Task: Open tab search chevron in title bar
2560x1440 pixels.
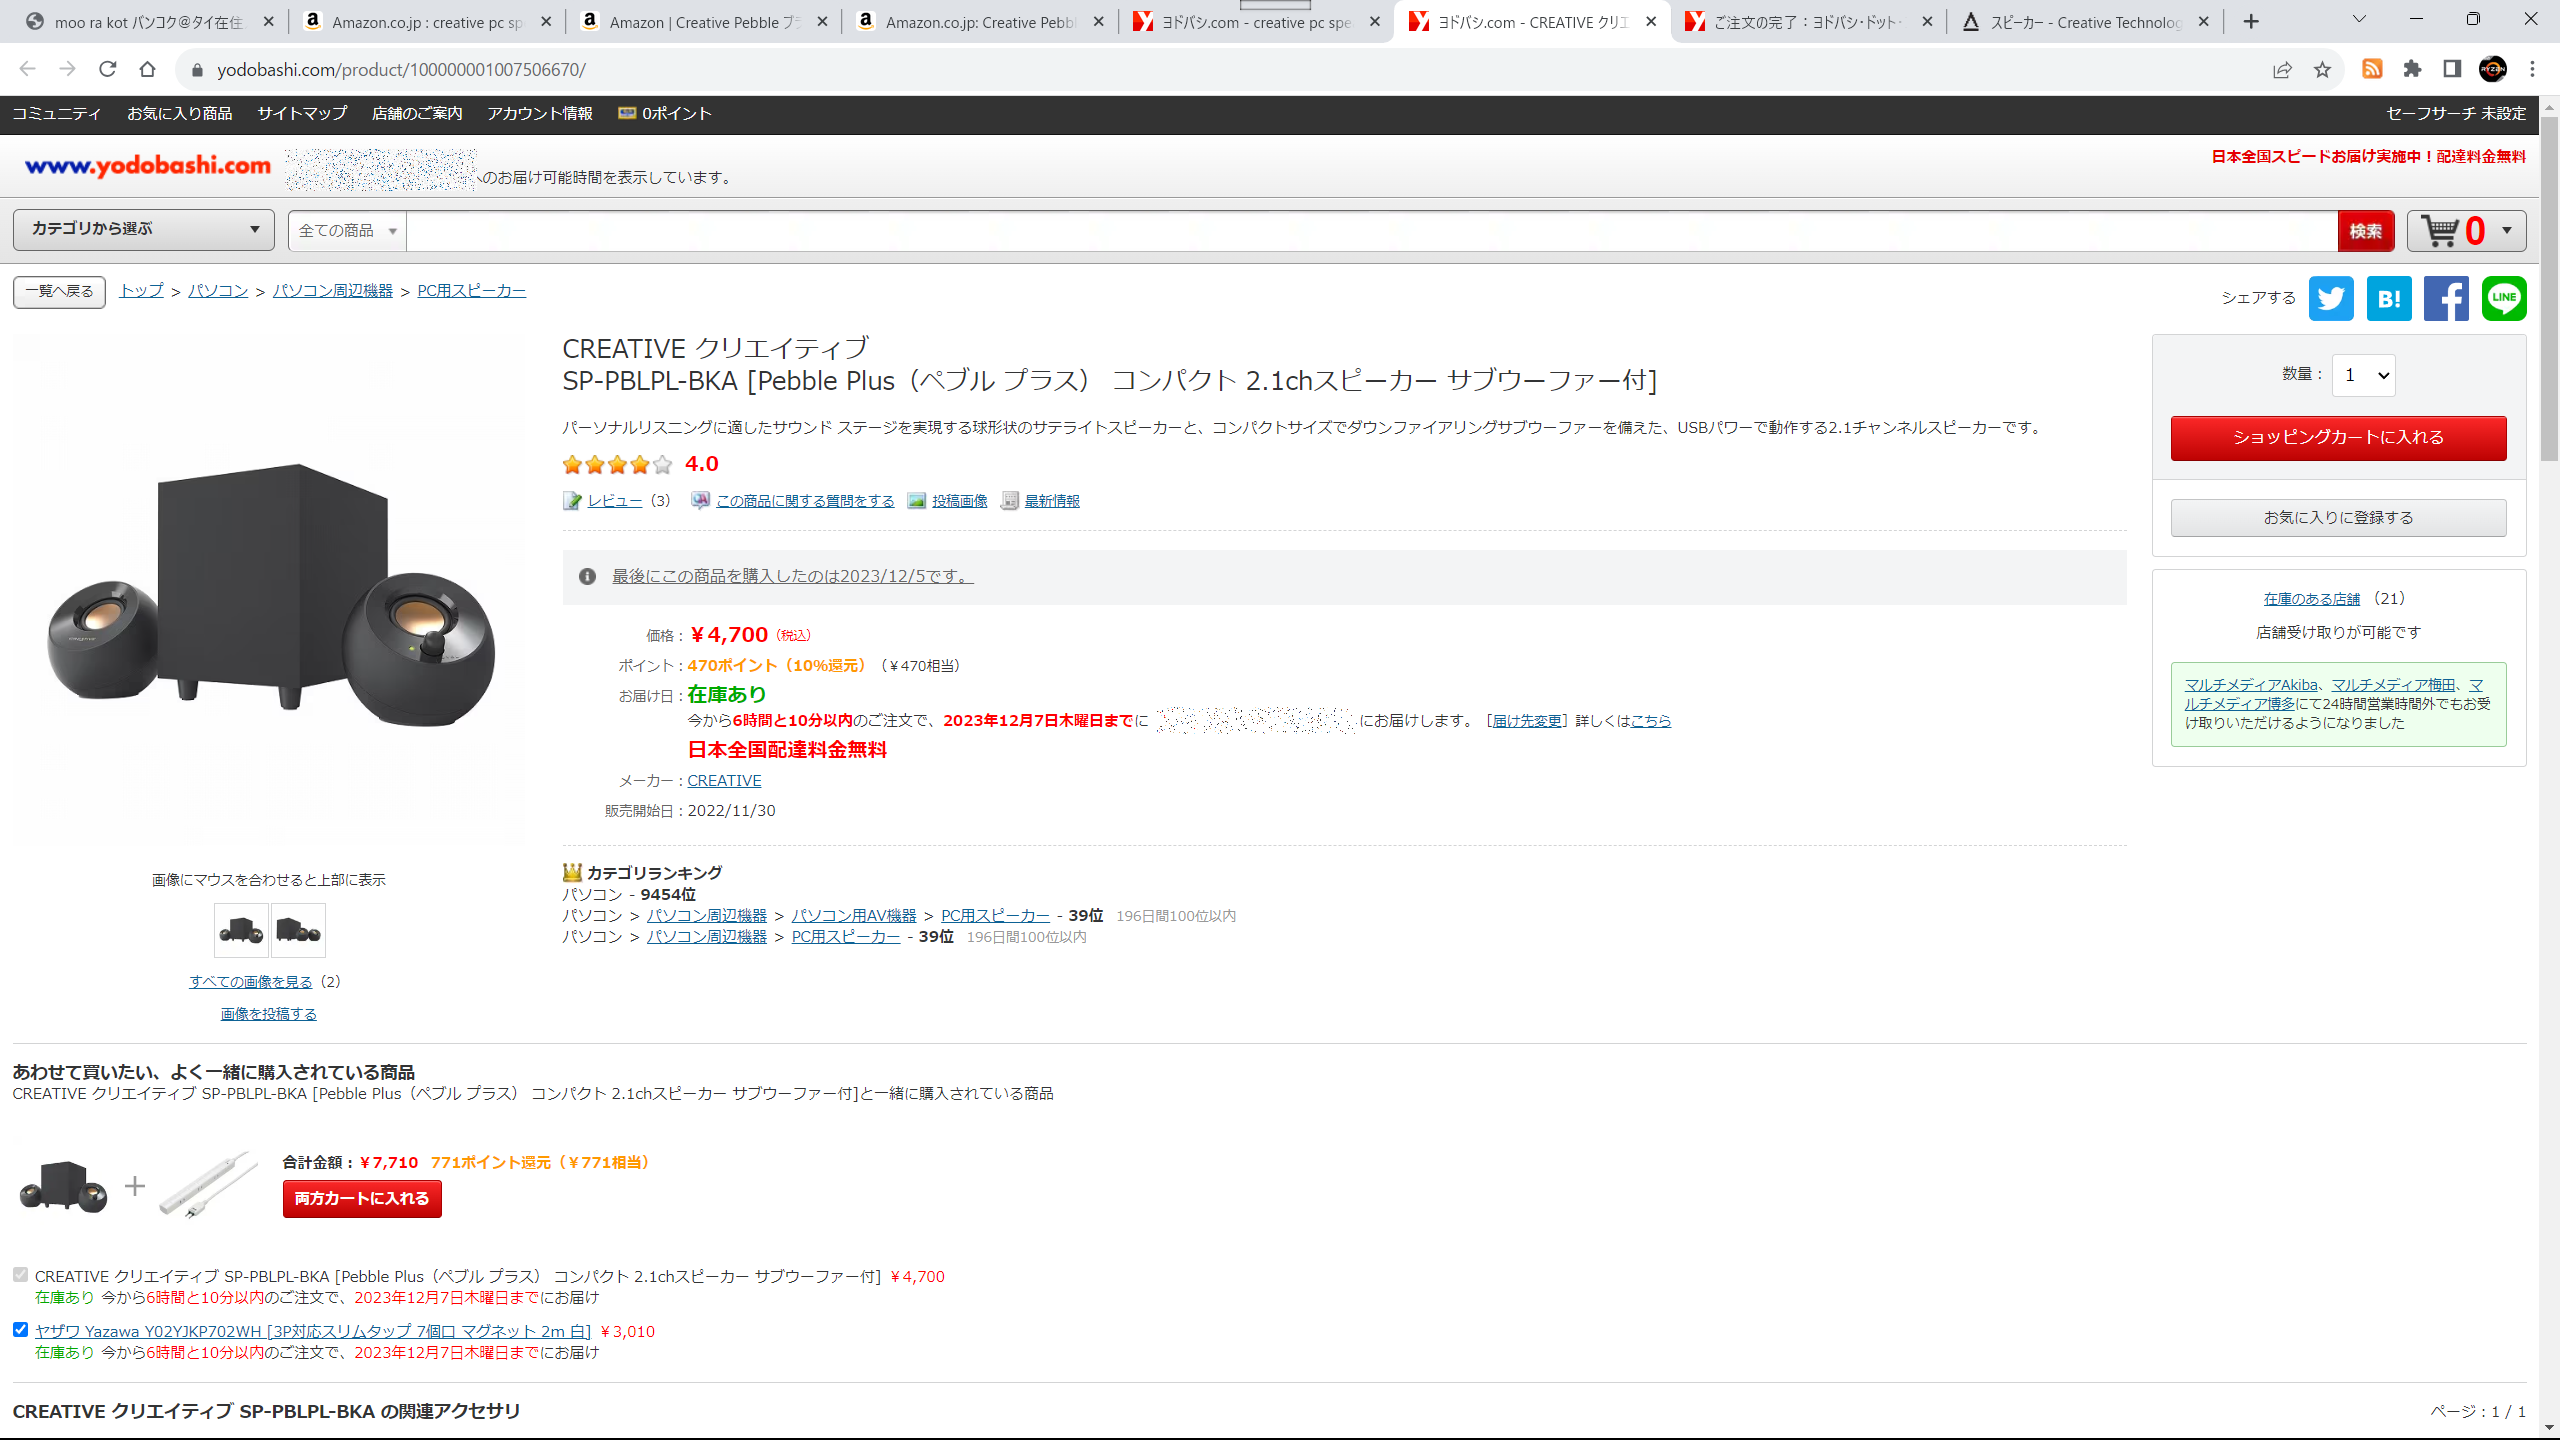Action: click(2359, 19)
